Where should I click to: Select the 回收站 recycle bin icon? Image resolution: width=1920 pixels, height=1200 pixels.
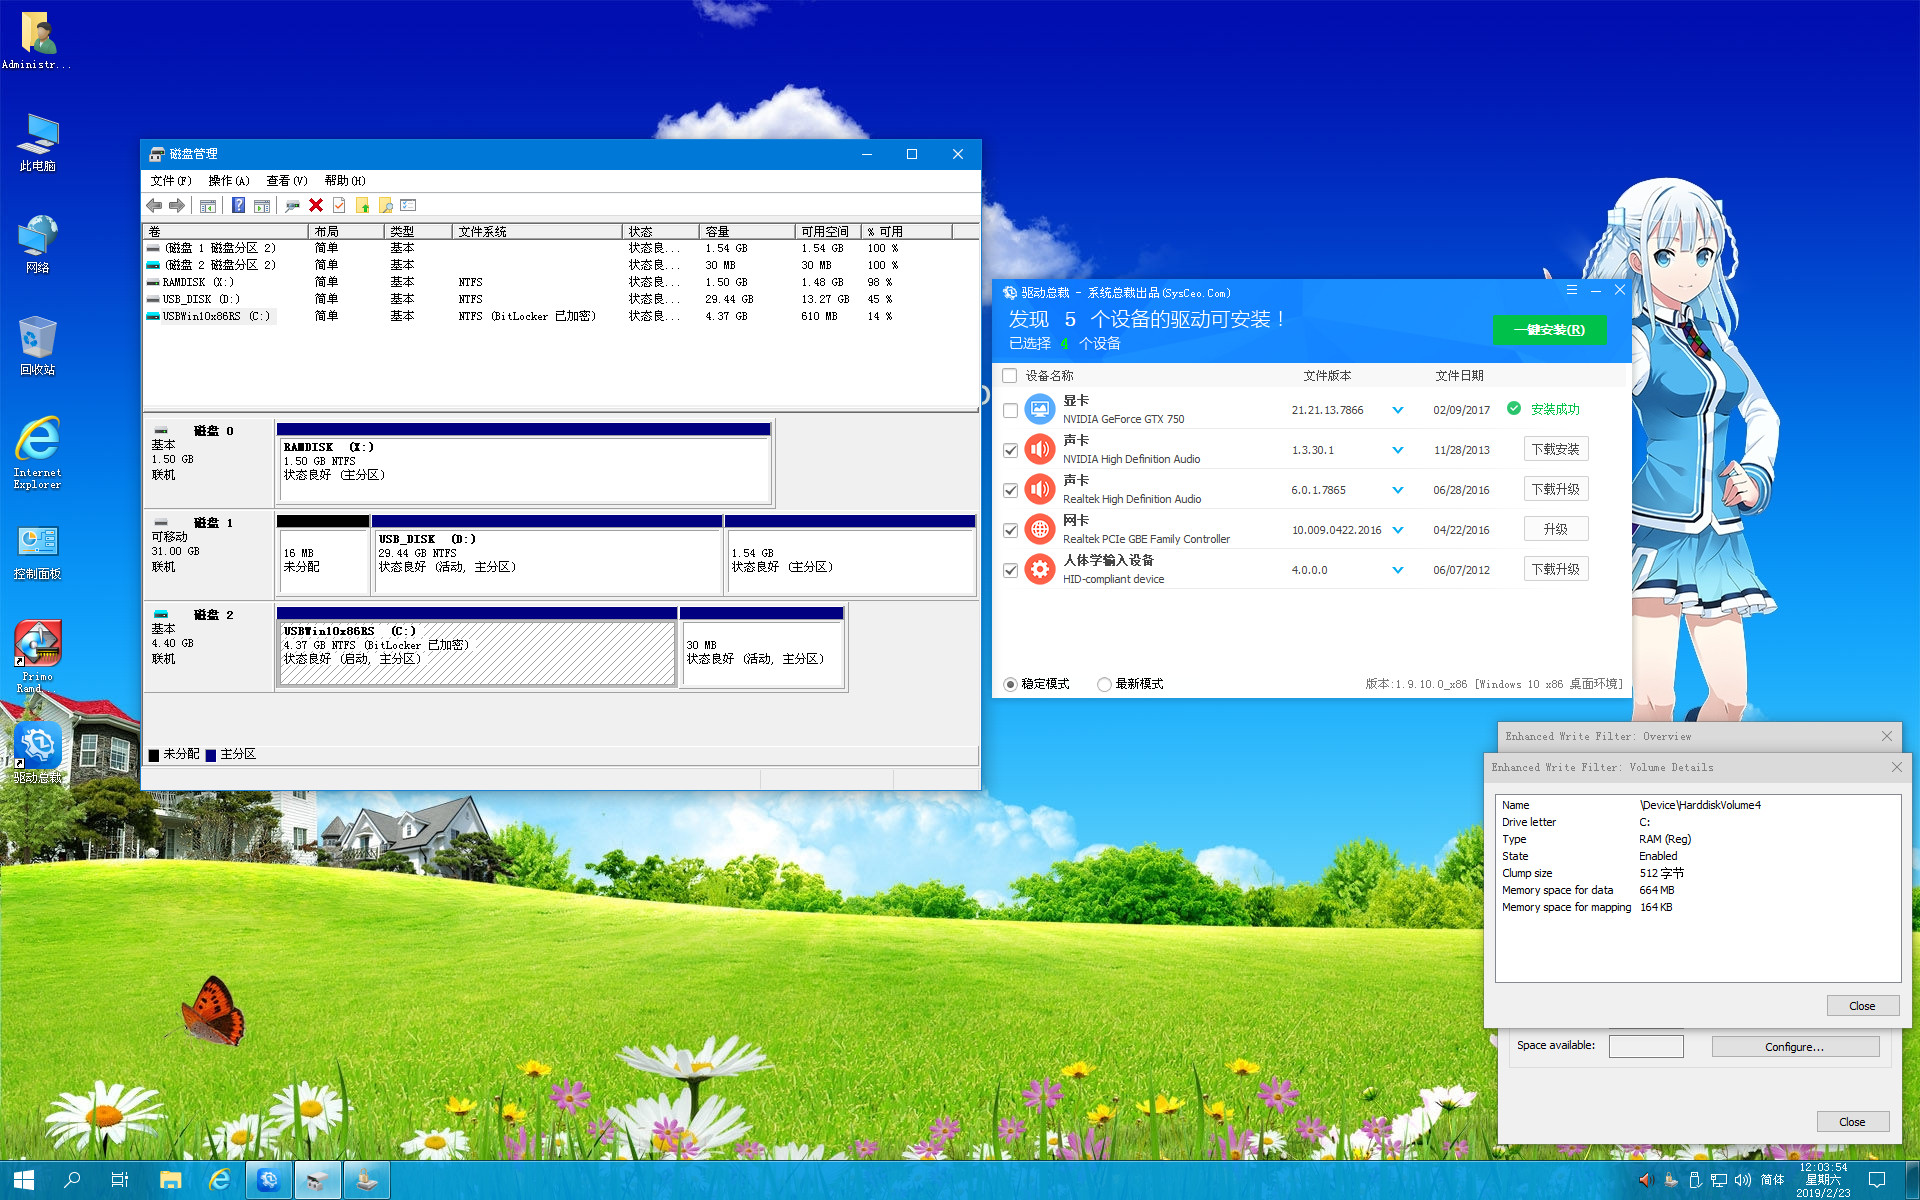pos(38,346)
